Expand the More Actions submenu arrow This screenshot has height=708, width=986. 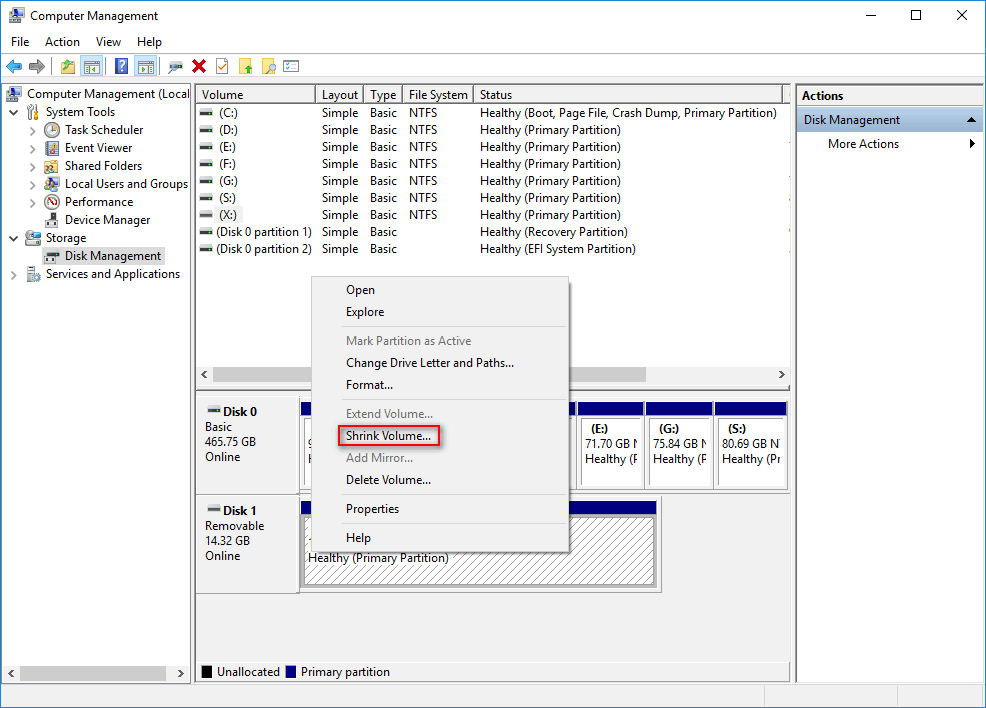(x=971, y=144)
